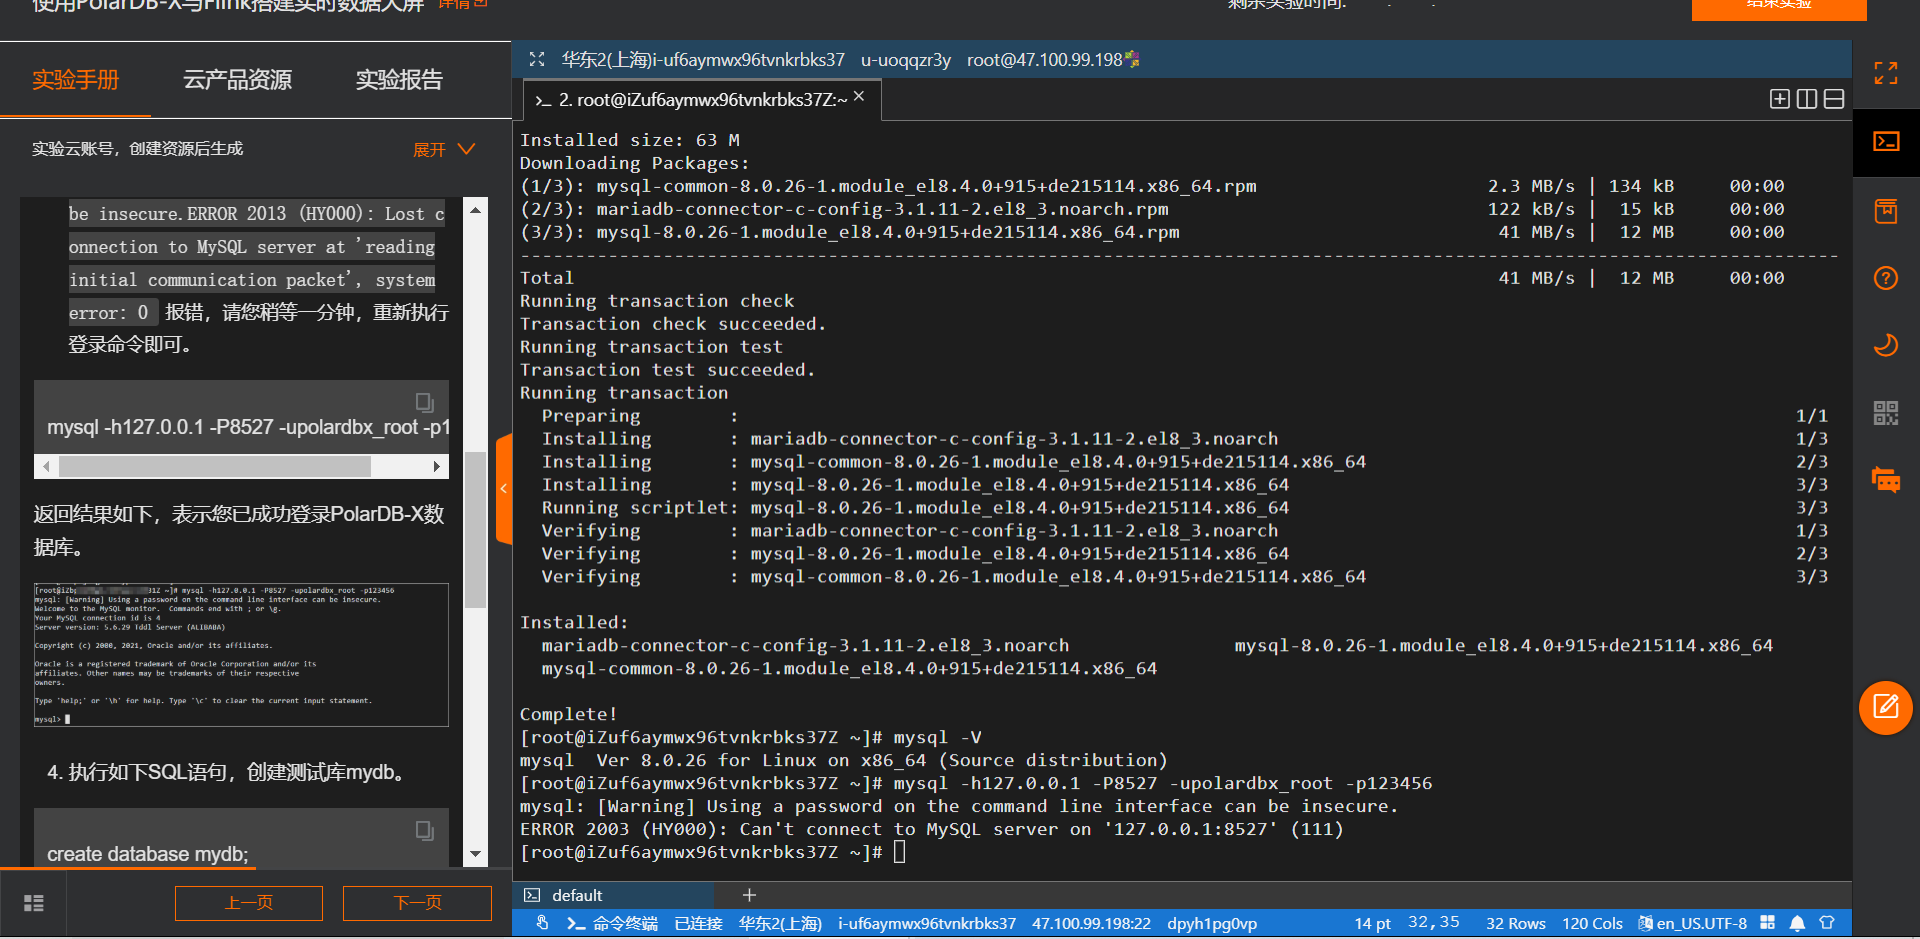
Task: Expand account info with 展开 chevron
Action: 444,149
